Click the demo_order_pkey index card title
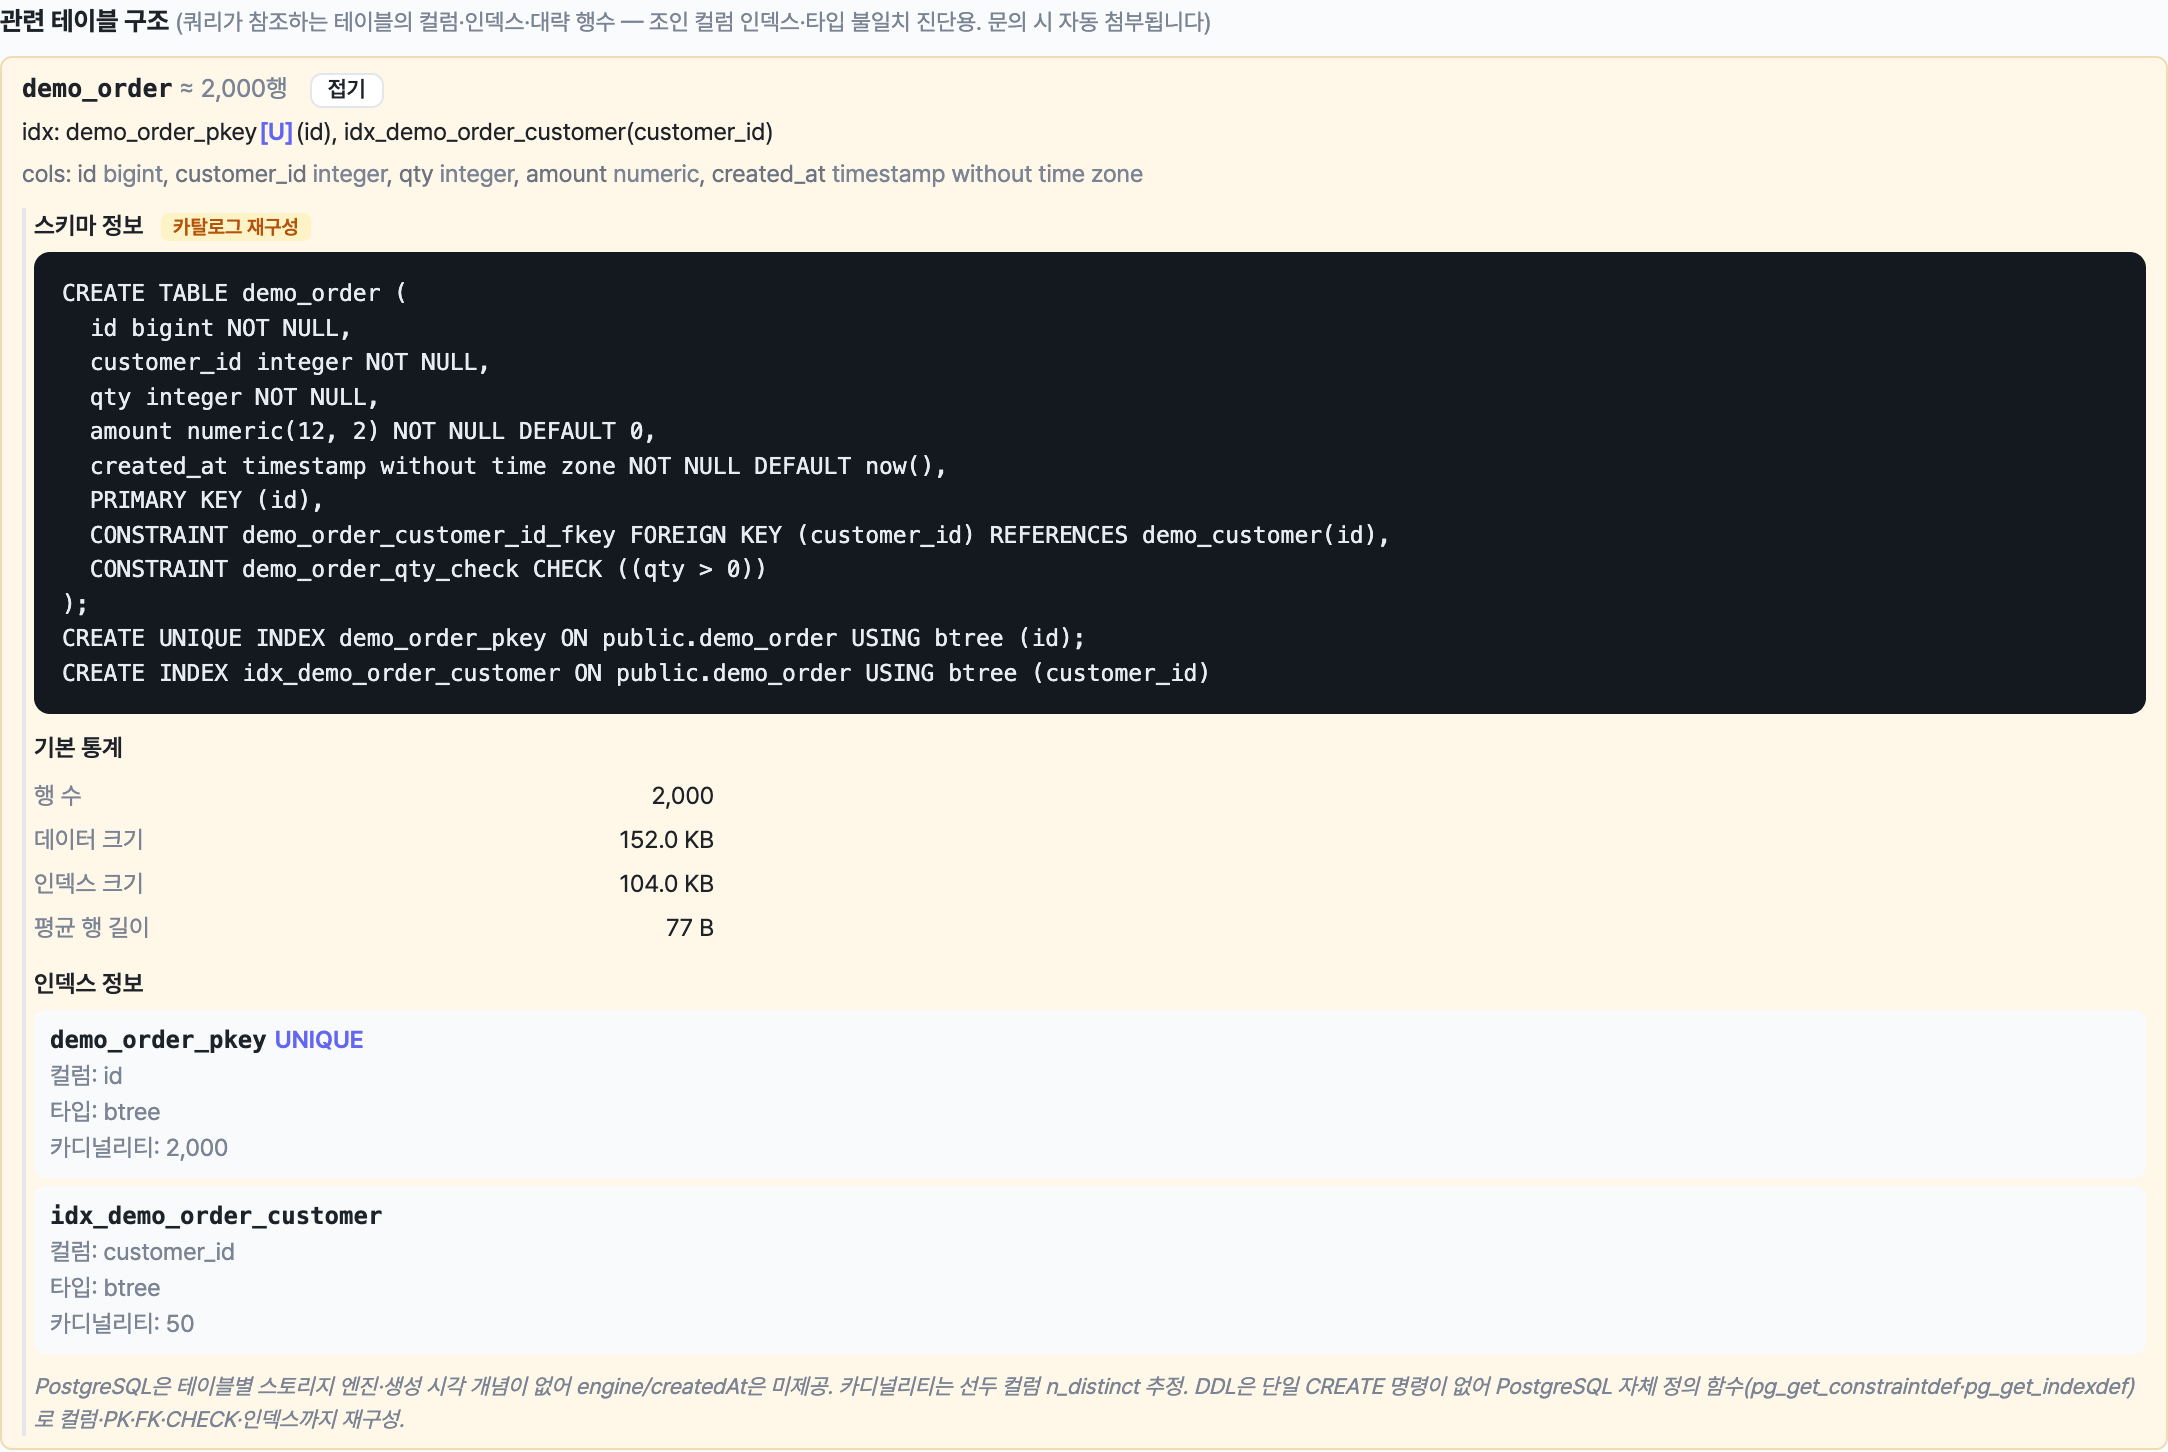The image size is (2168, 1452). [x=158, y=1040]
